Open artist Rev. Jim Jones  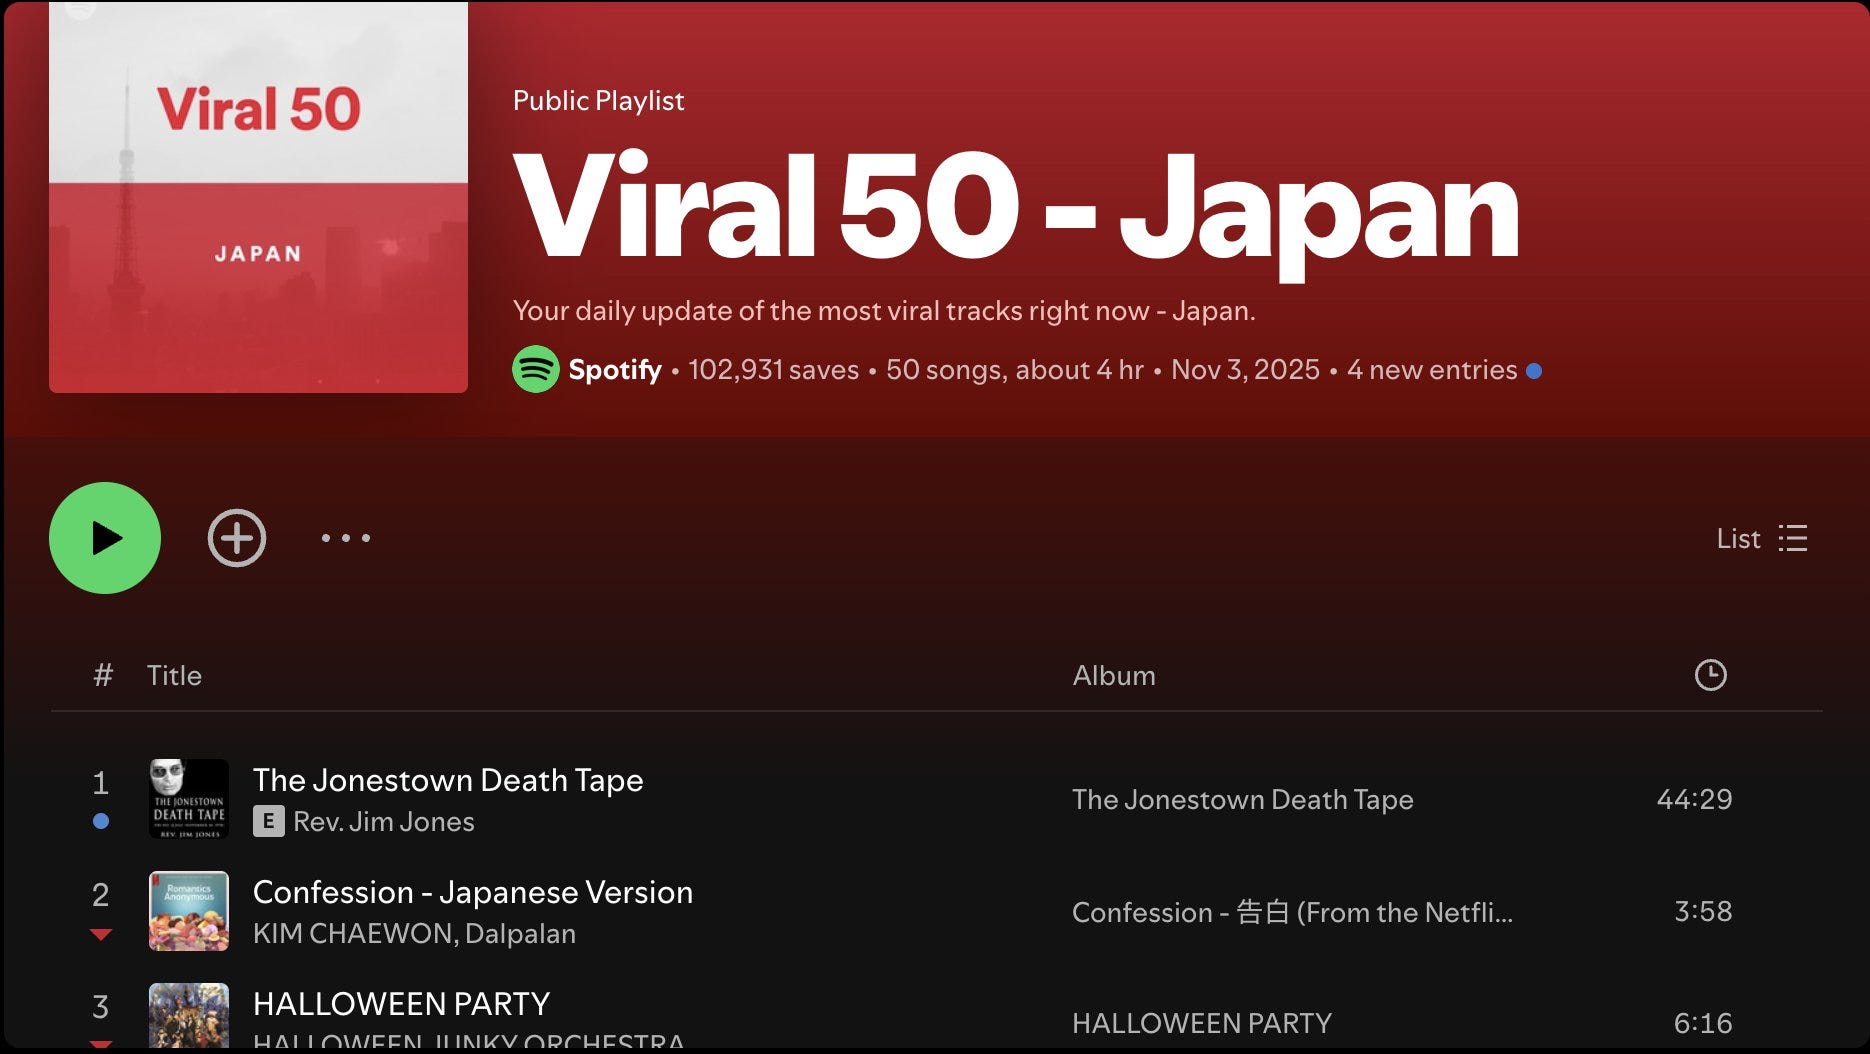tap(384, 822)
